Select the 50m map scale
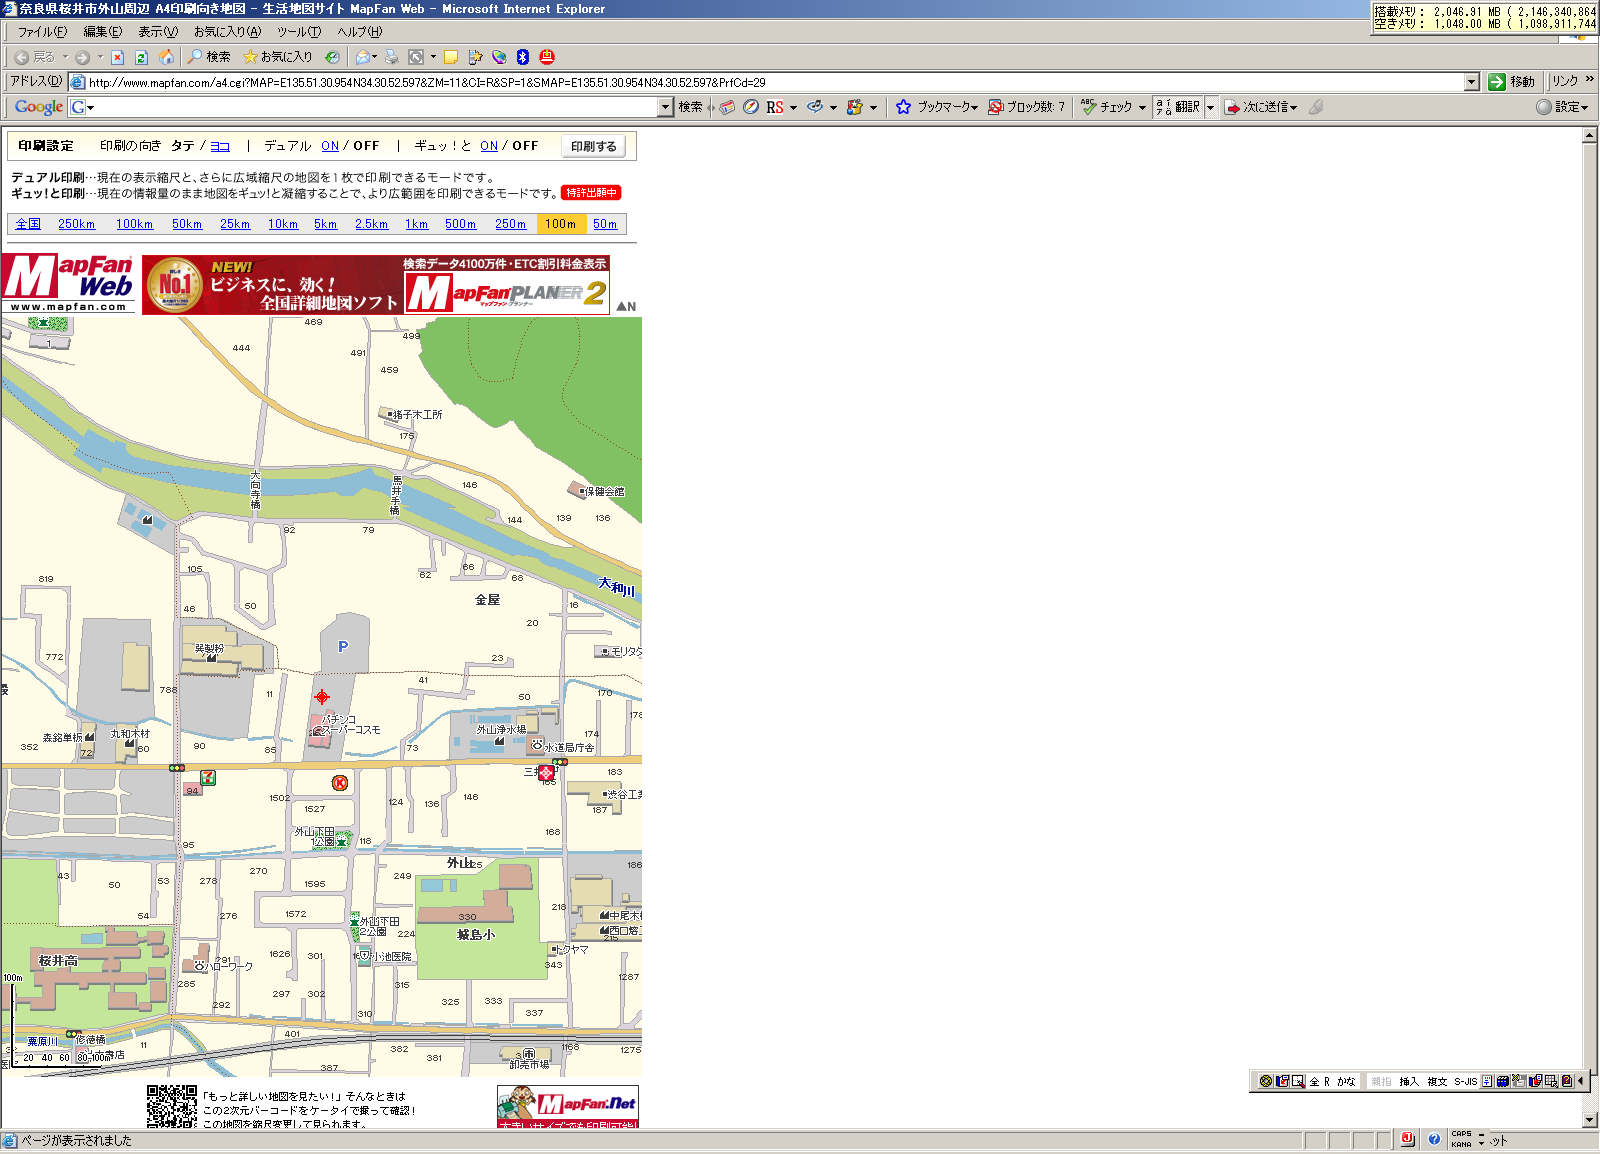 tap(605, 224)
